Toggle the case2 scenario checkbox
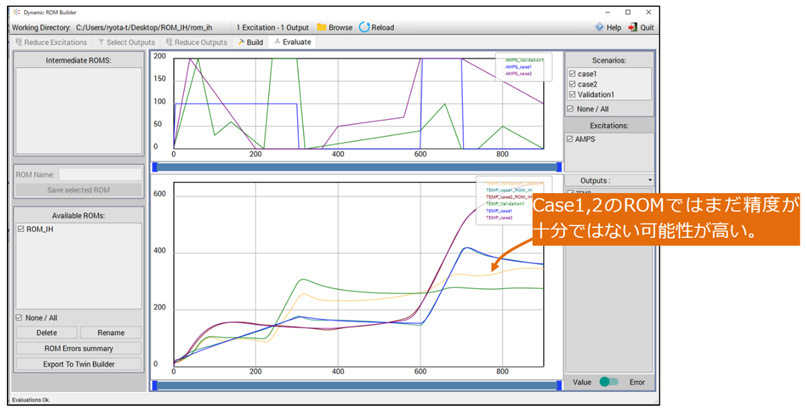Screen dimensions: 806x410 [572, 84]
